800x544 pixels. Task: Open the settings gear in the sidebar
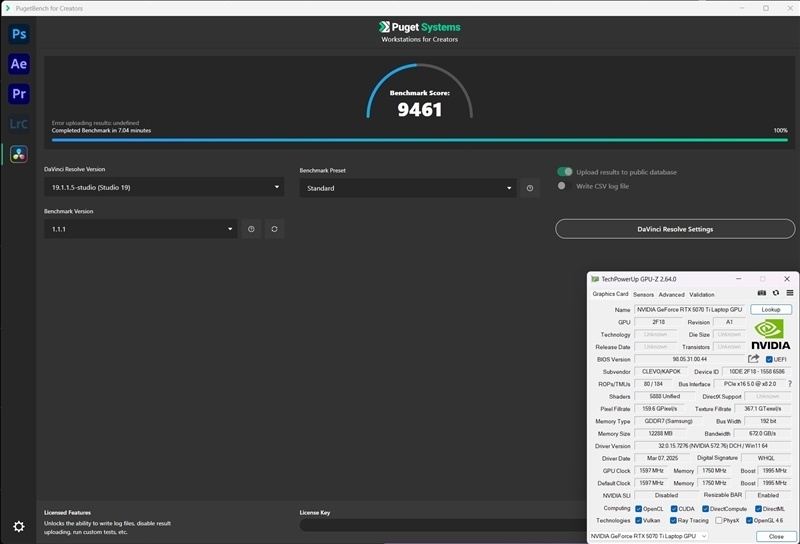coord(19,526)
